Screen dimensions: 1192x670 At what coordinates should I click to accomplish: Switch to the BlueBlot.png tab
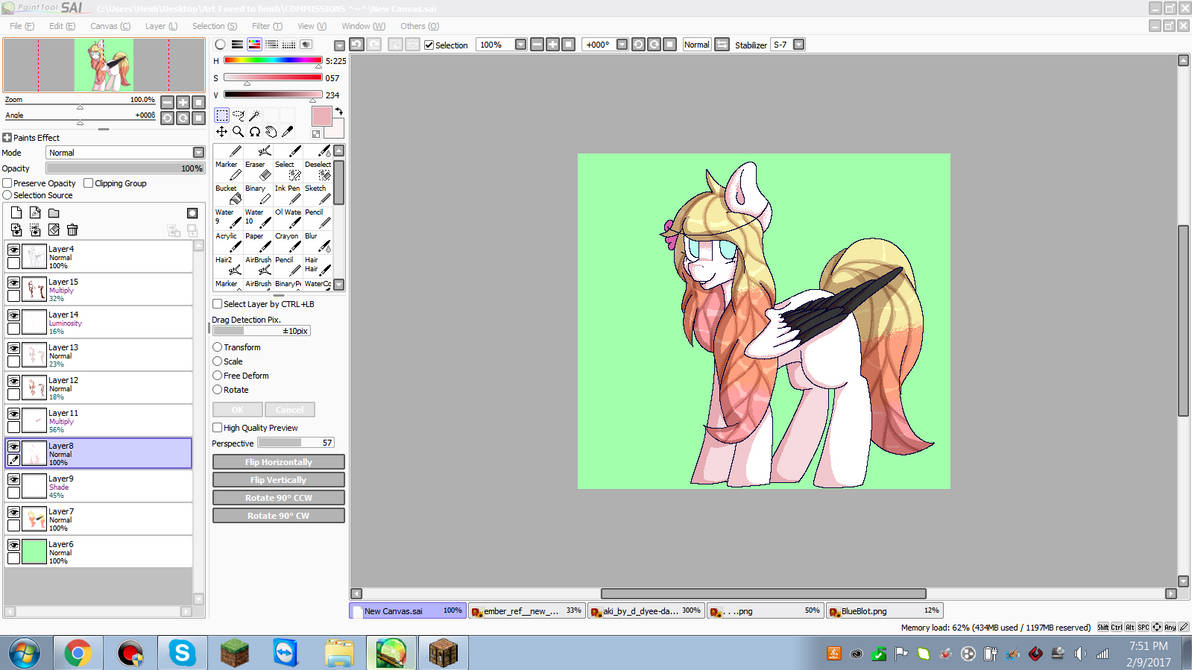pyautogui.click(x=885, y=611)
